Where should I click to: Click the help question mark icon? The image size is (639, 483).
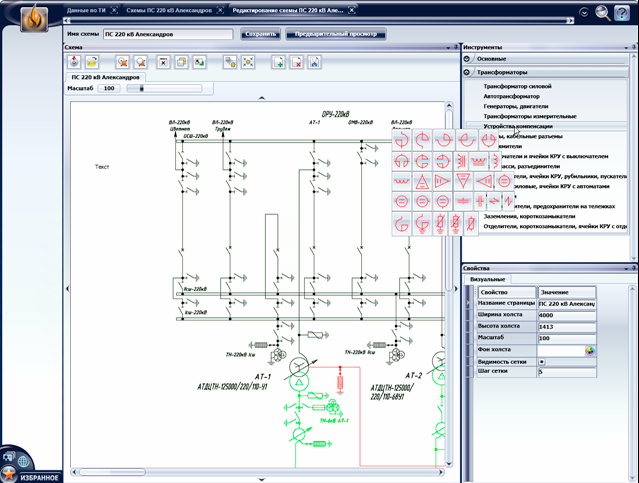(623, 12)
